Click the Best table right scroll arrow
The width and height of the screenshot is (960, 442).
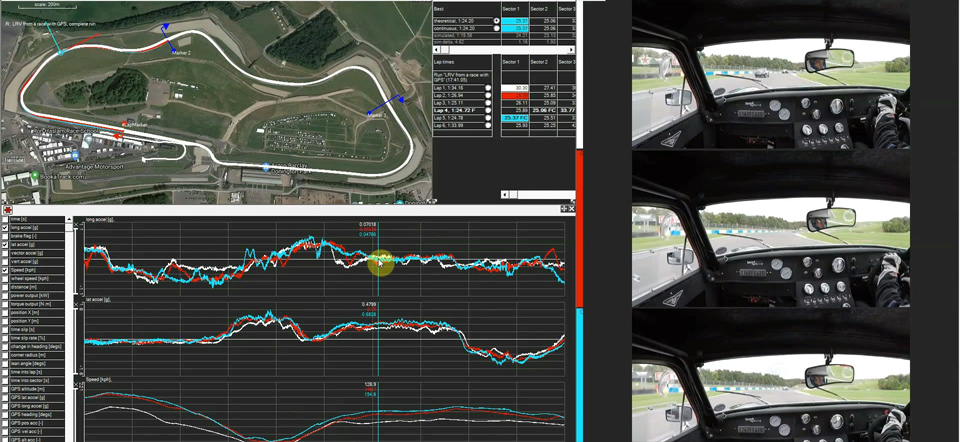572,49
